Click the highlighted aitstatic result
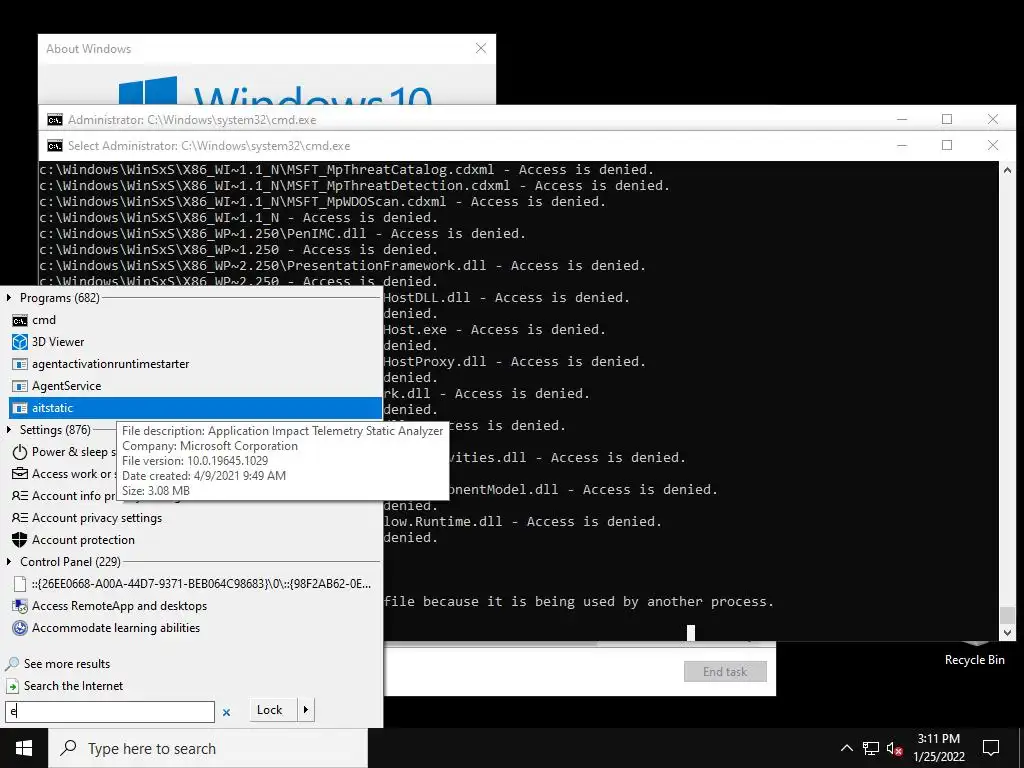Image resolution: width=1024 pixels, height=768 pixels. (x=195, y=408)
